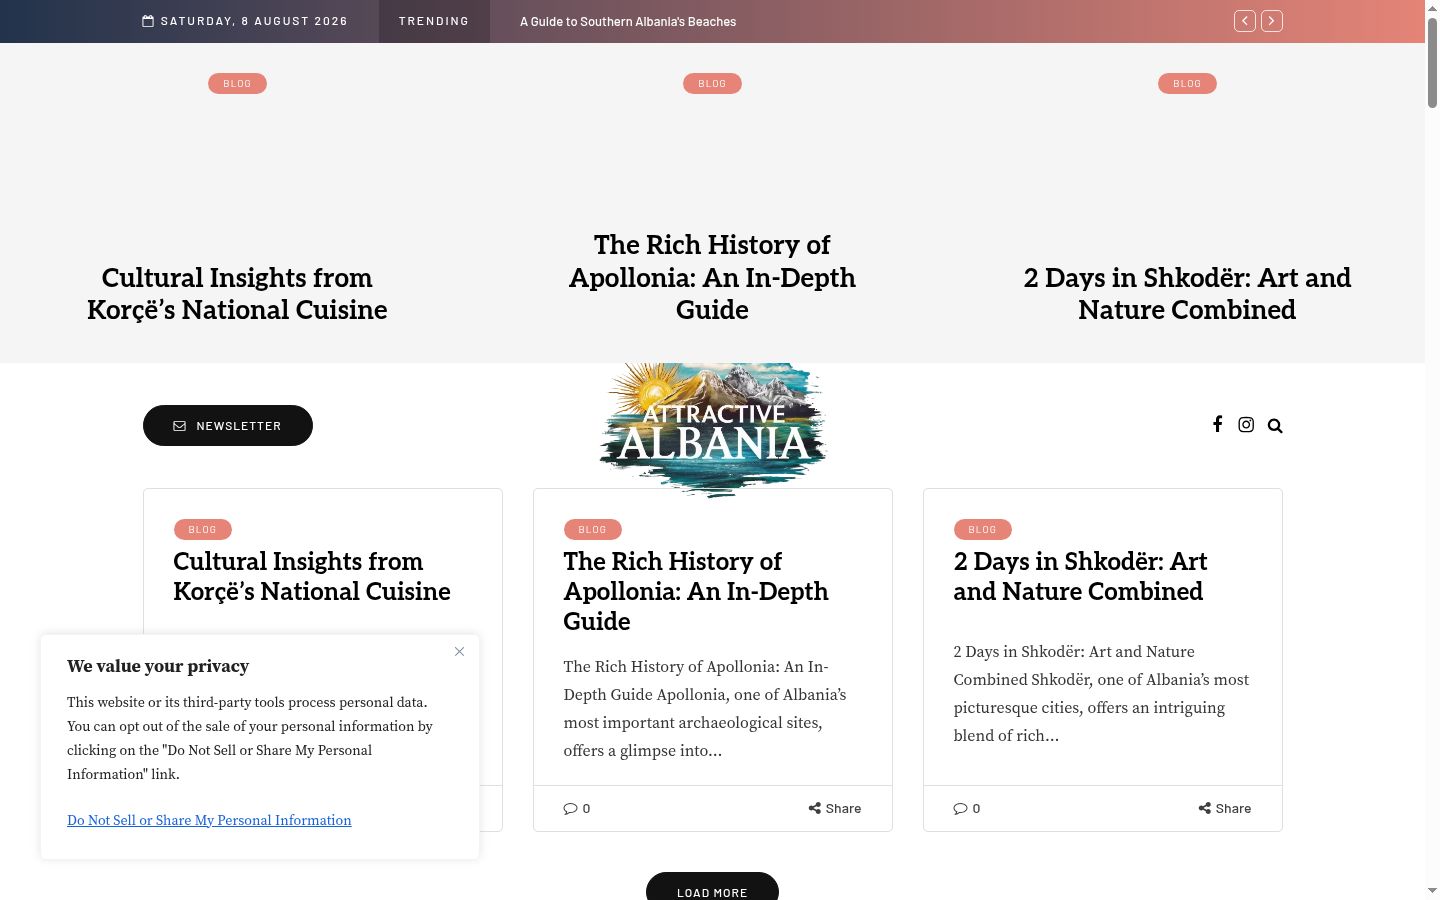This screenshot has width=1440, height=900.
Task: Open card title 2 Days in Shkodër
Action: coord(1080,576)
